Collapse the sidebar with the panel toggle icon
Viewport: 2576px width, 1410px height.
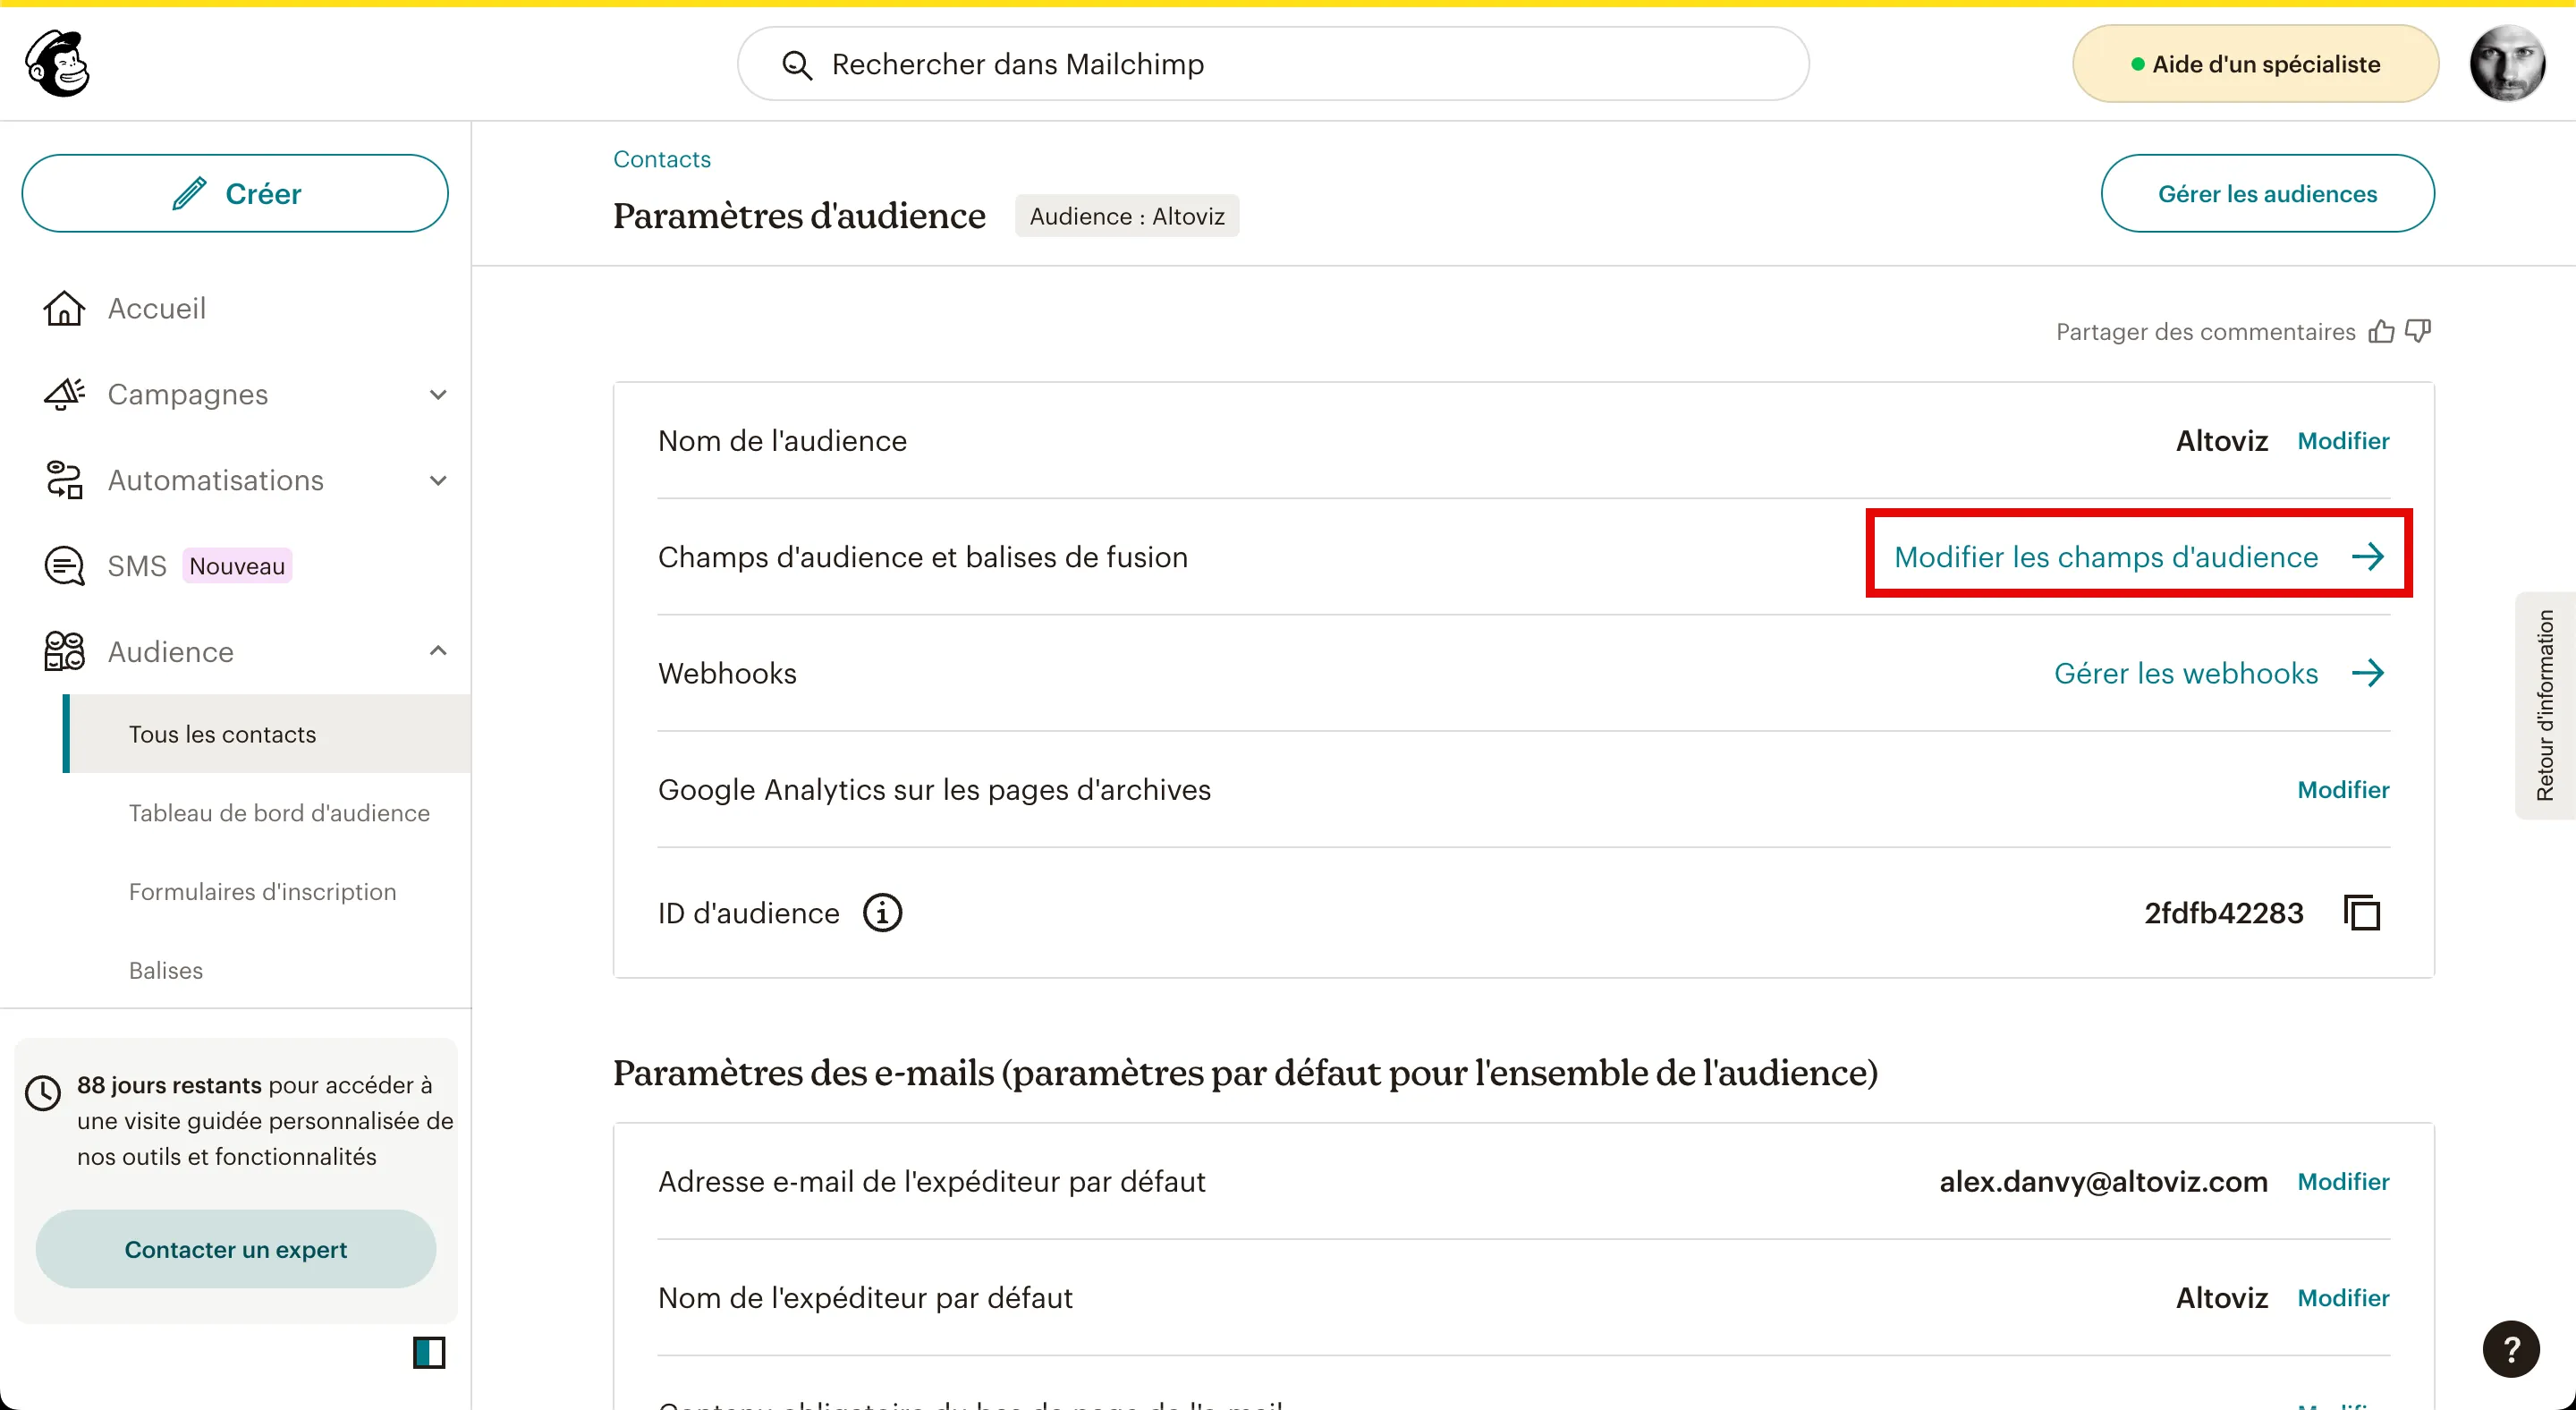tap(429, 1353)
